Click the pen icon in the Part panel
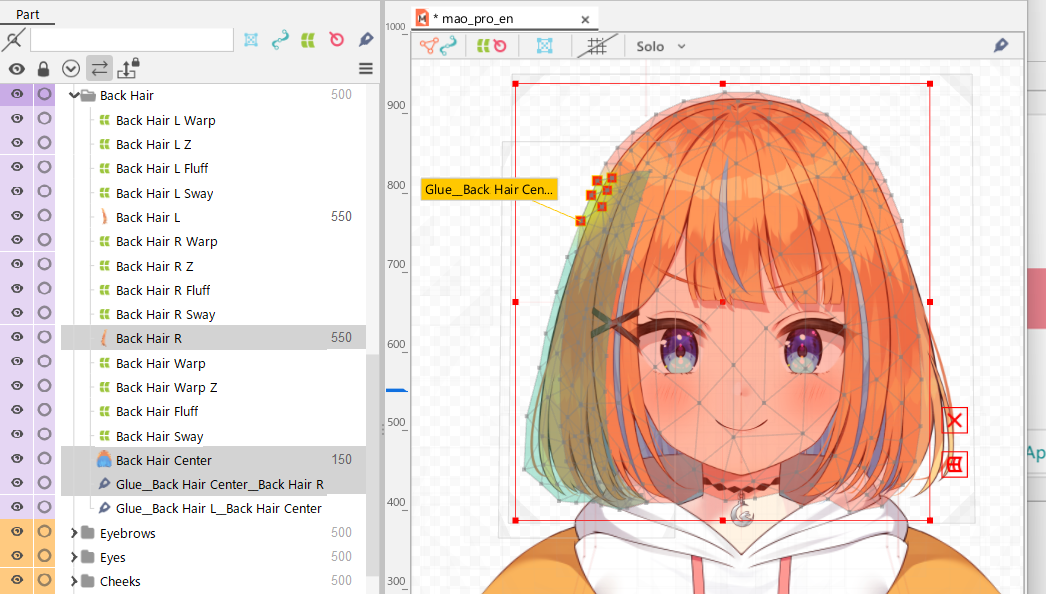Screen dimensions: 1046x594 365,39
